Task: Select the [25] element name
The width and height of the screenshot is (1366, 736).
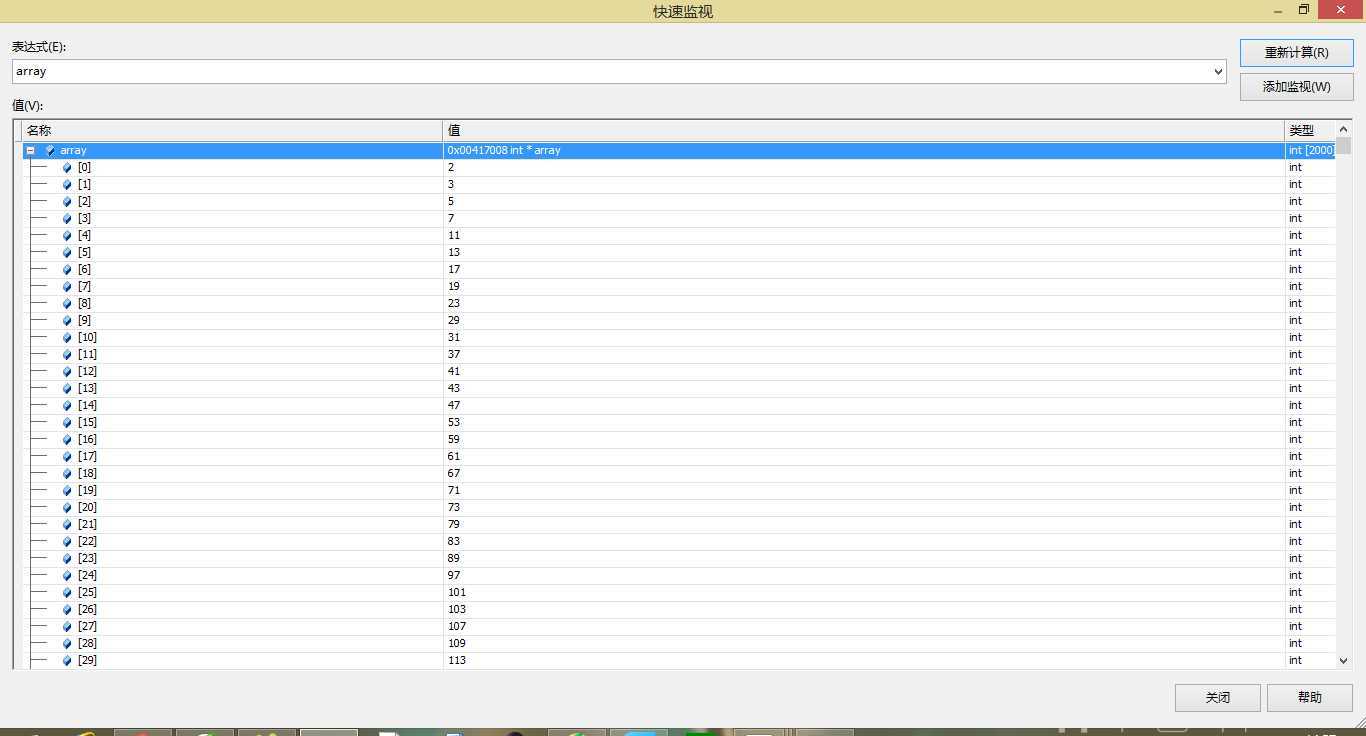Action: pos(87,592)
